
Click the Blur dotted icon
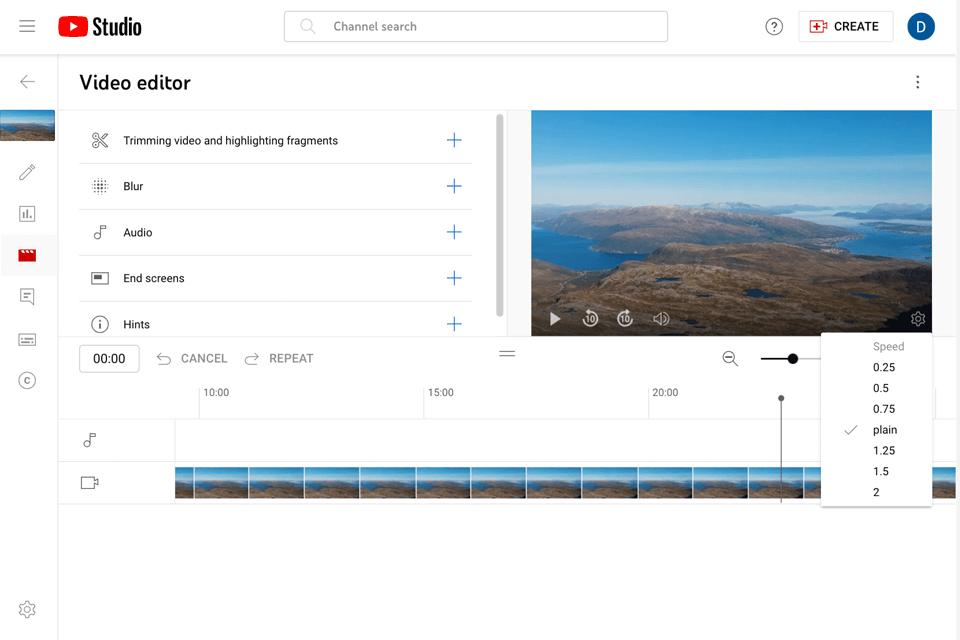click(x=100, y=186)
